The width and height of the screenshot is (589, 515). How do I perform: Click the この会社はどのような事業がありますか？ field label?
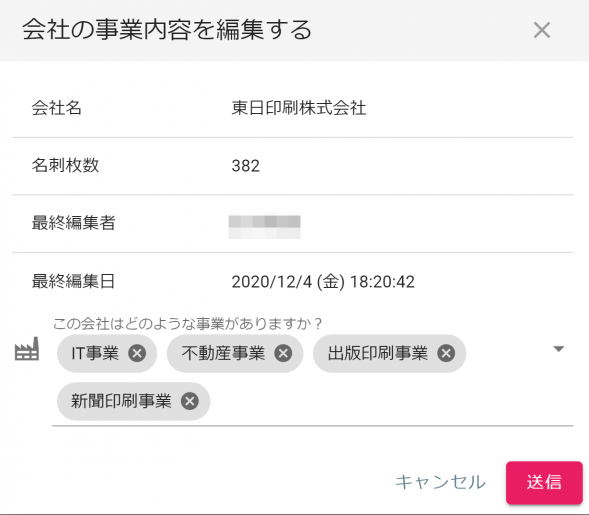click(187, 324)
